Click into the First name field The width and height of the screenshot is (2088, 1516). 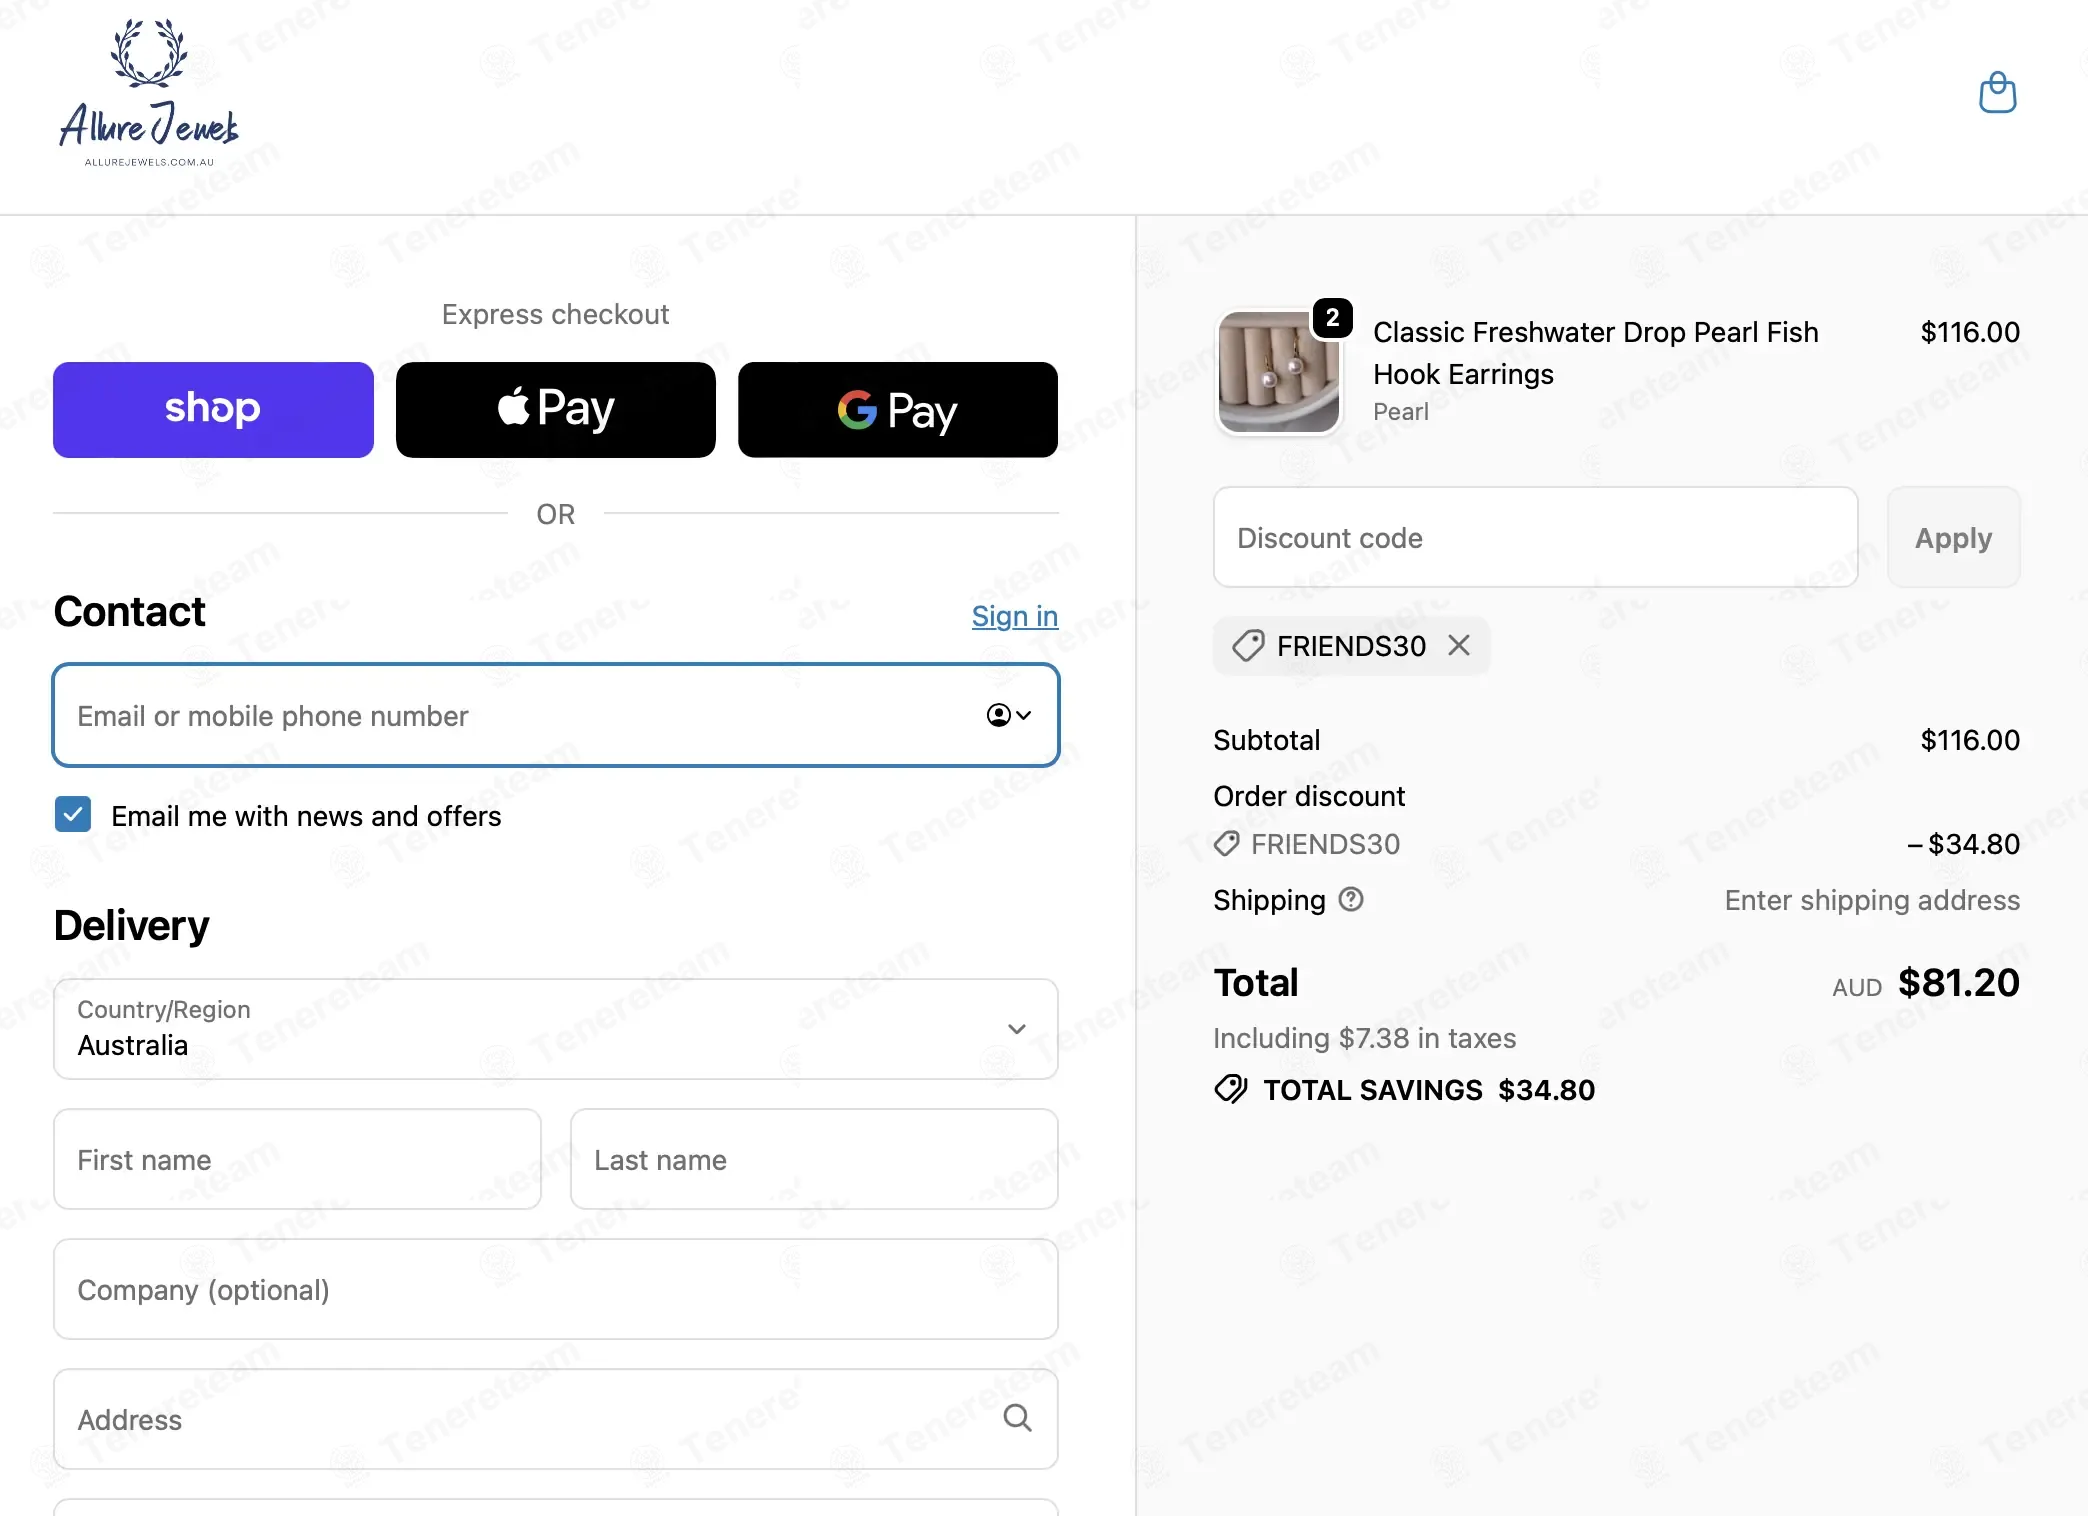point(297,1159)
